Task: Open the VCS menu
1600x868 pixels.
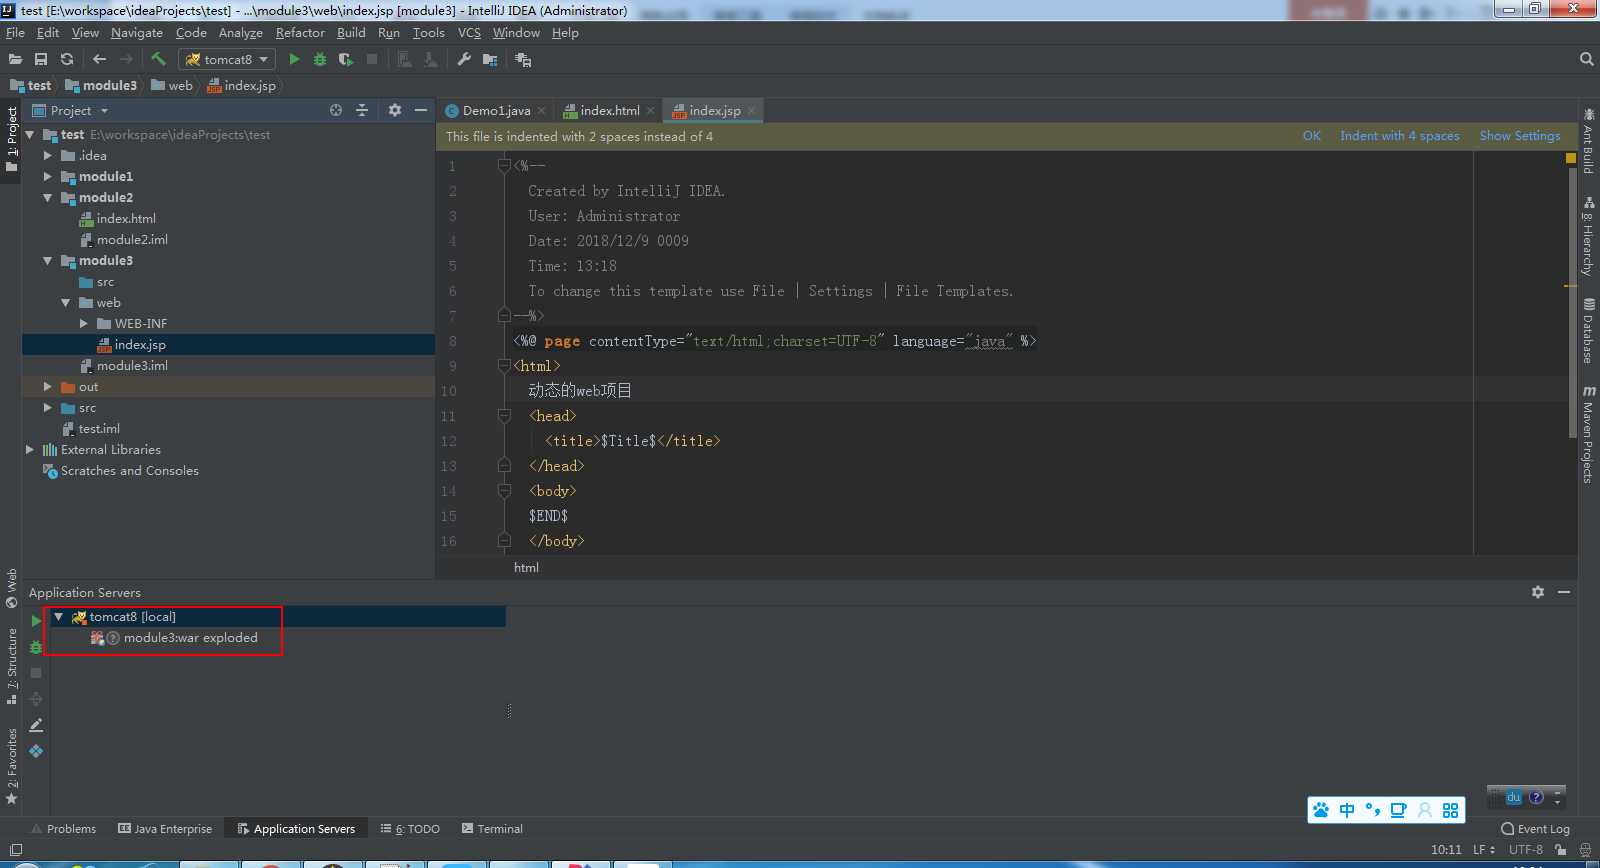Action: 469,32
